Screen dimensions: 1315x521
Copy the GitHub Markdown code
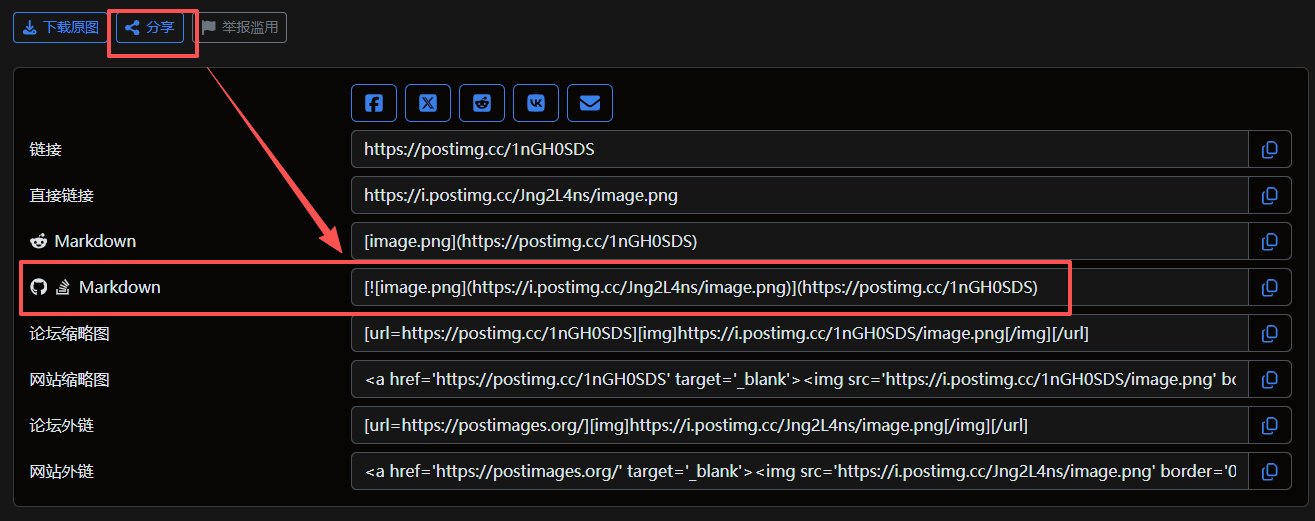tap(1270, 288)
